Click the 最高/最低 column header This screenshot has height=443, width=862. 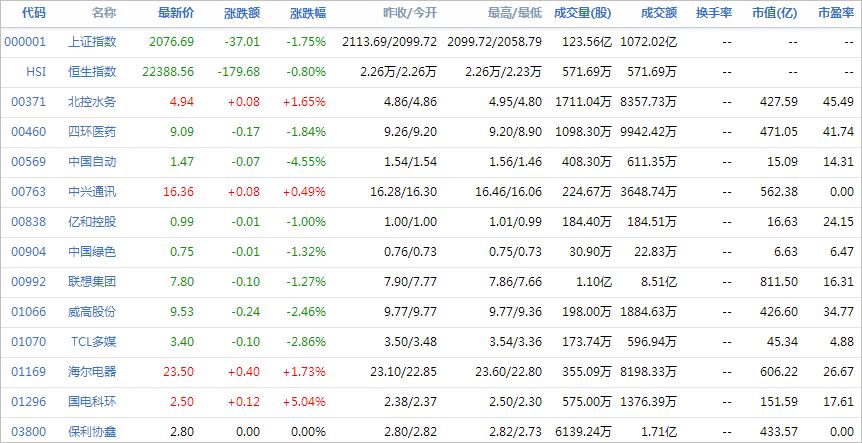515,13
